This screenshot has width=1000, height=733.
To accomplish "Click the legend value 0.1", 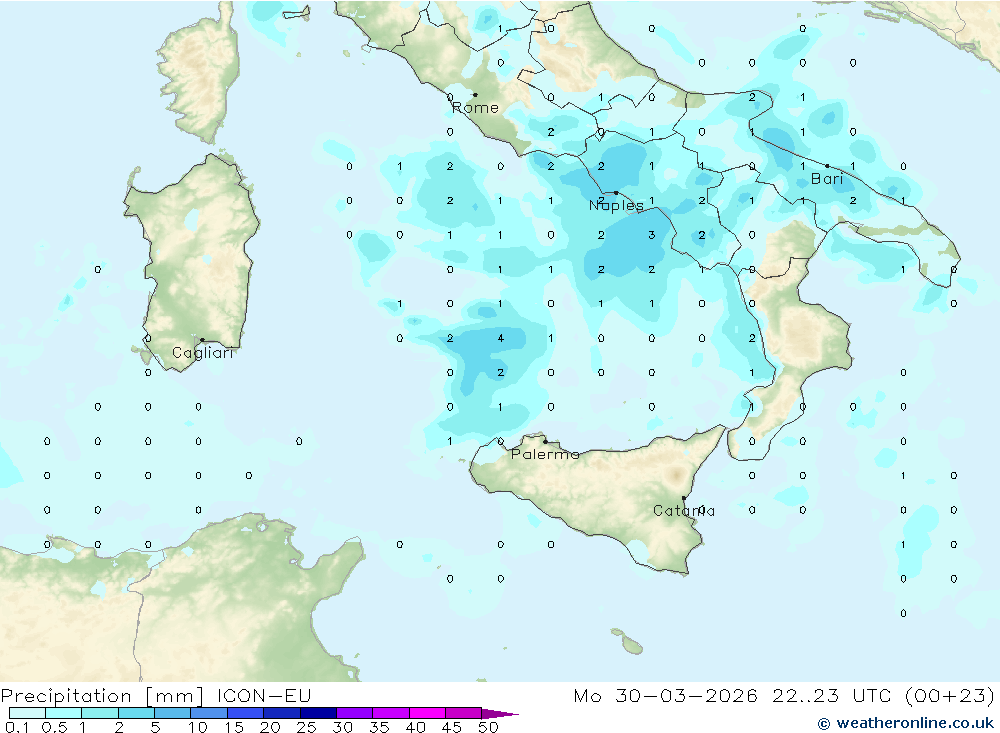I will 17,727.
